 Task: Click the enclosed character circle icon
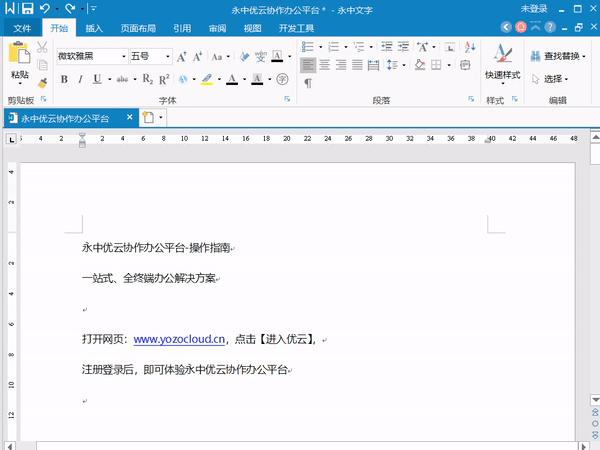[x=282, y=79]
